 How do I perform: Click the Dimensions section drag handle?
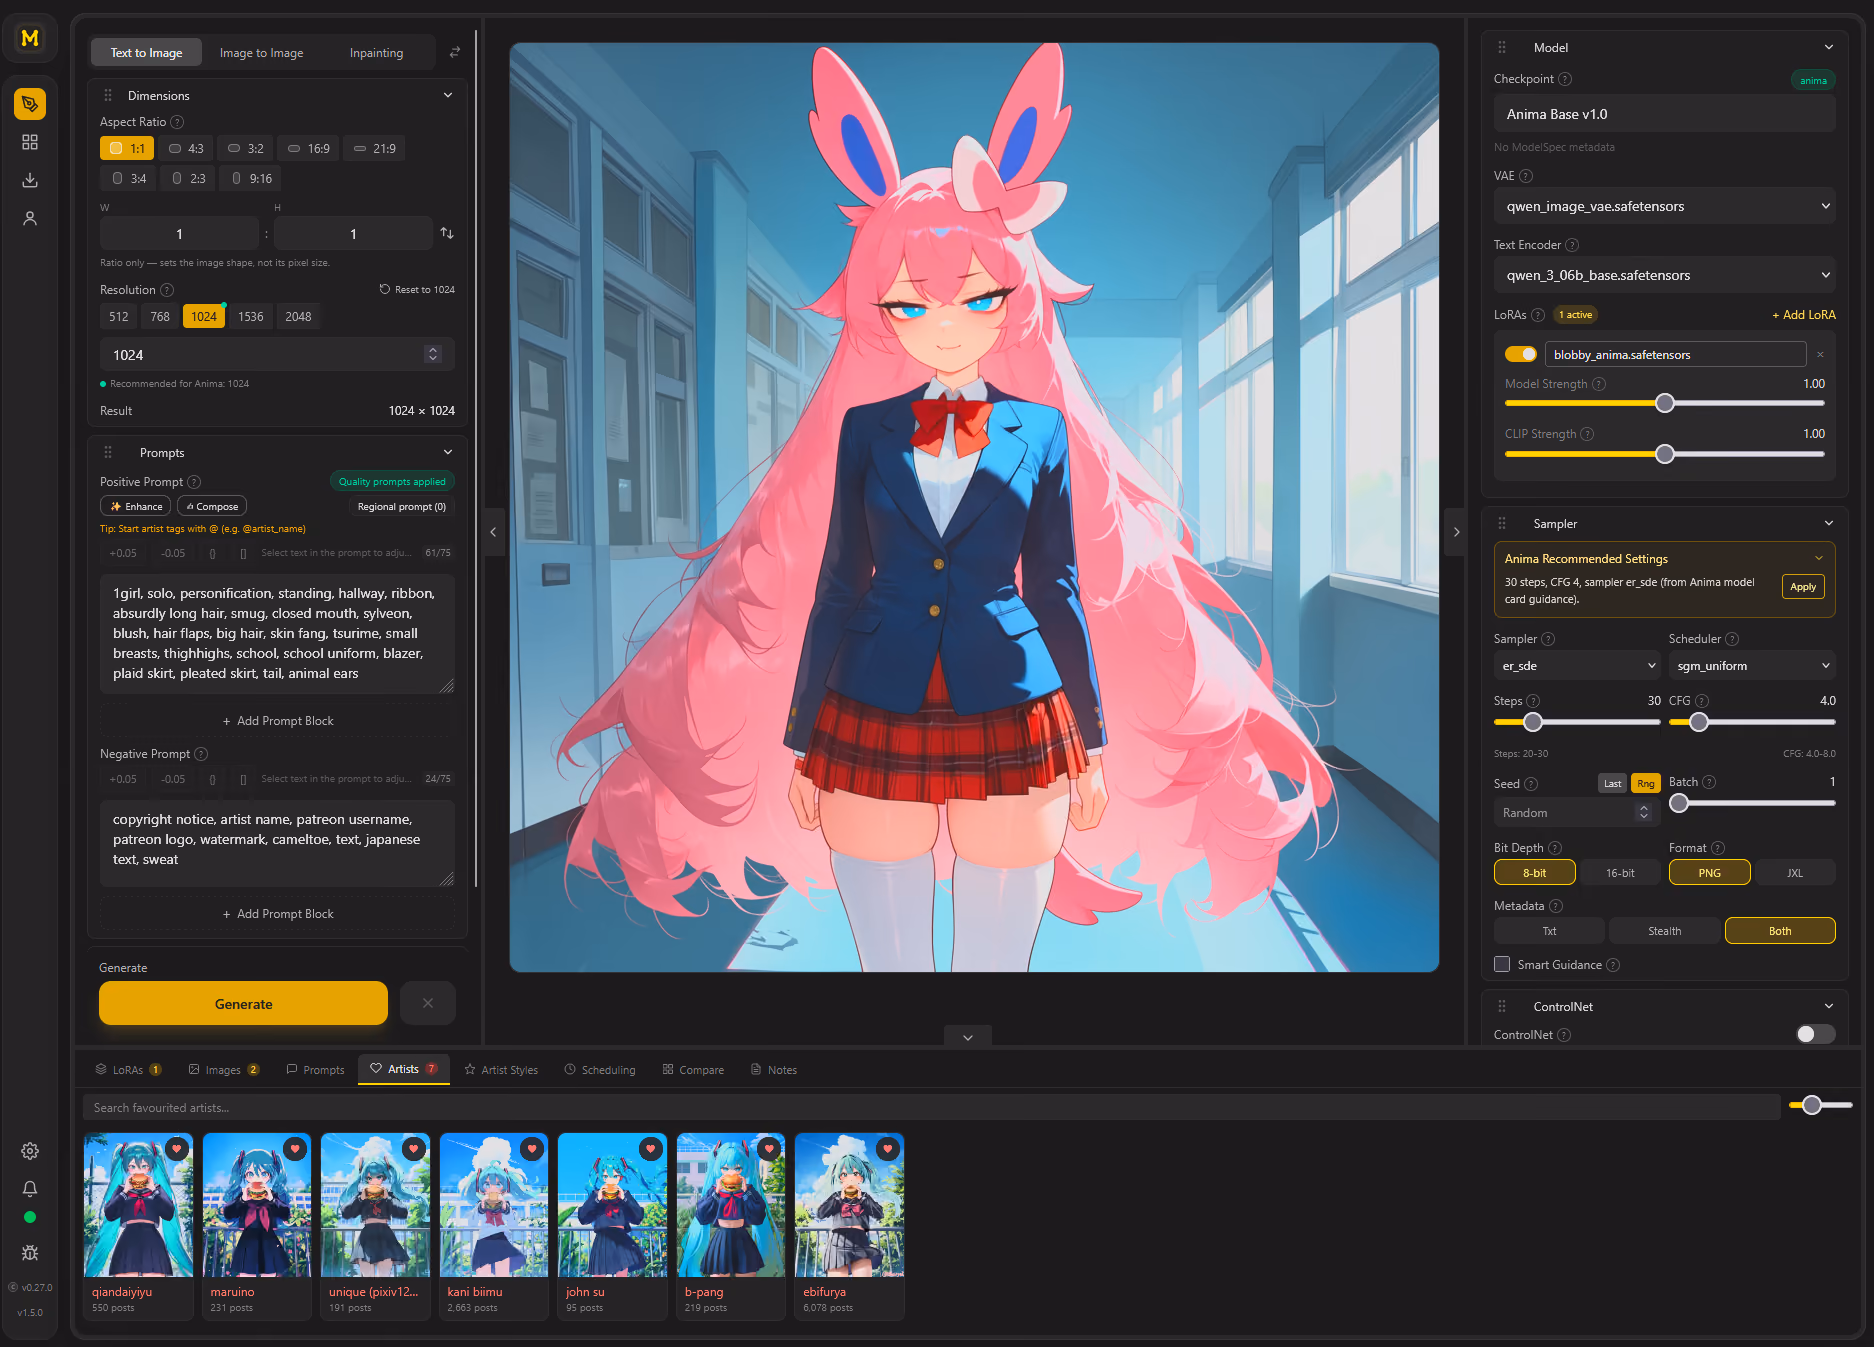(x=108, y=96)
